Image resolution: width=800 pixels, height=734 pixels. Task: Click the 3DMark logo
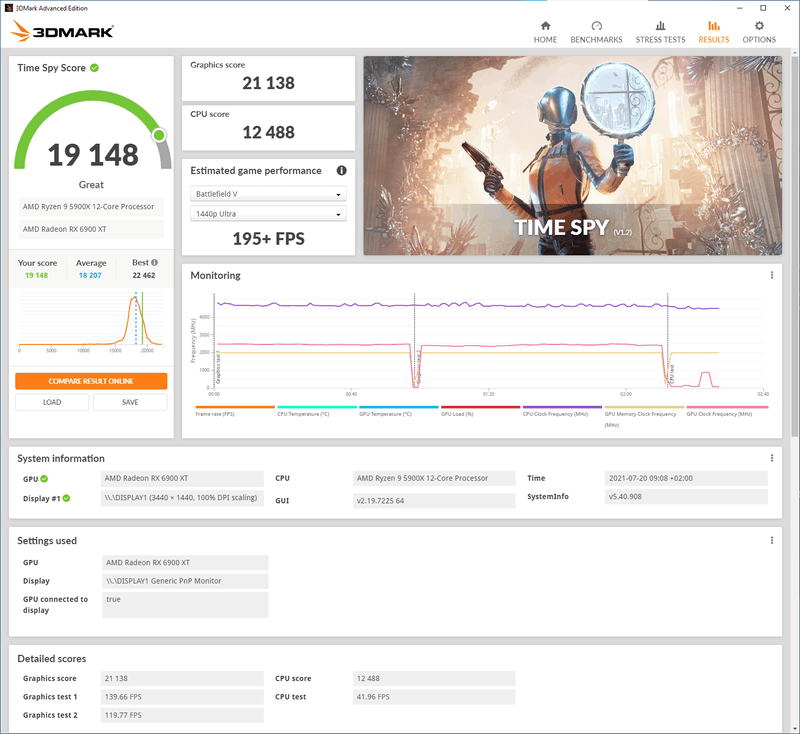point(62,31)
